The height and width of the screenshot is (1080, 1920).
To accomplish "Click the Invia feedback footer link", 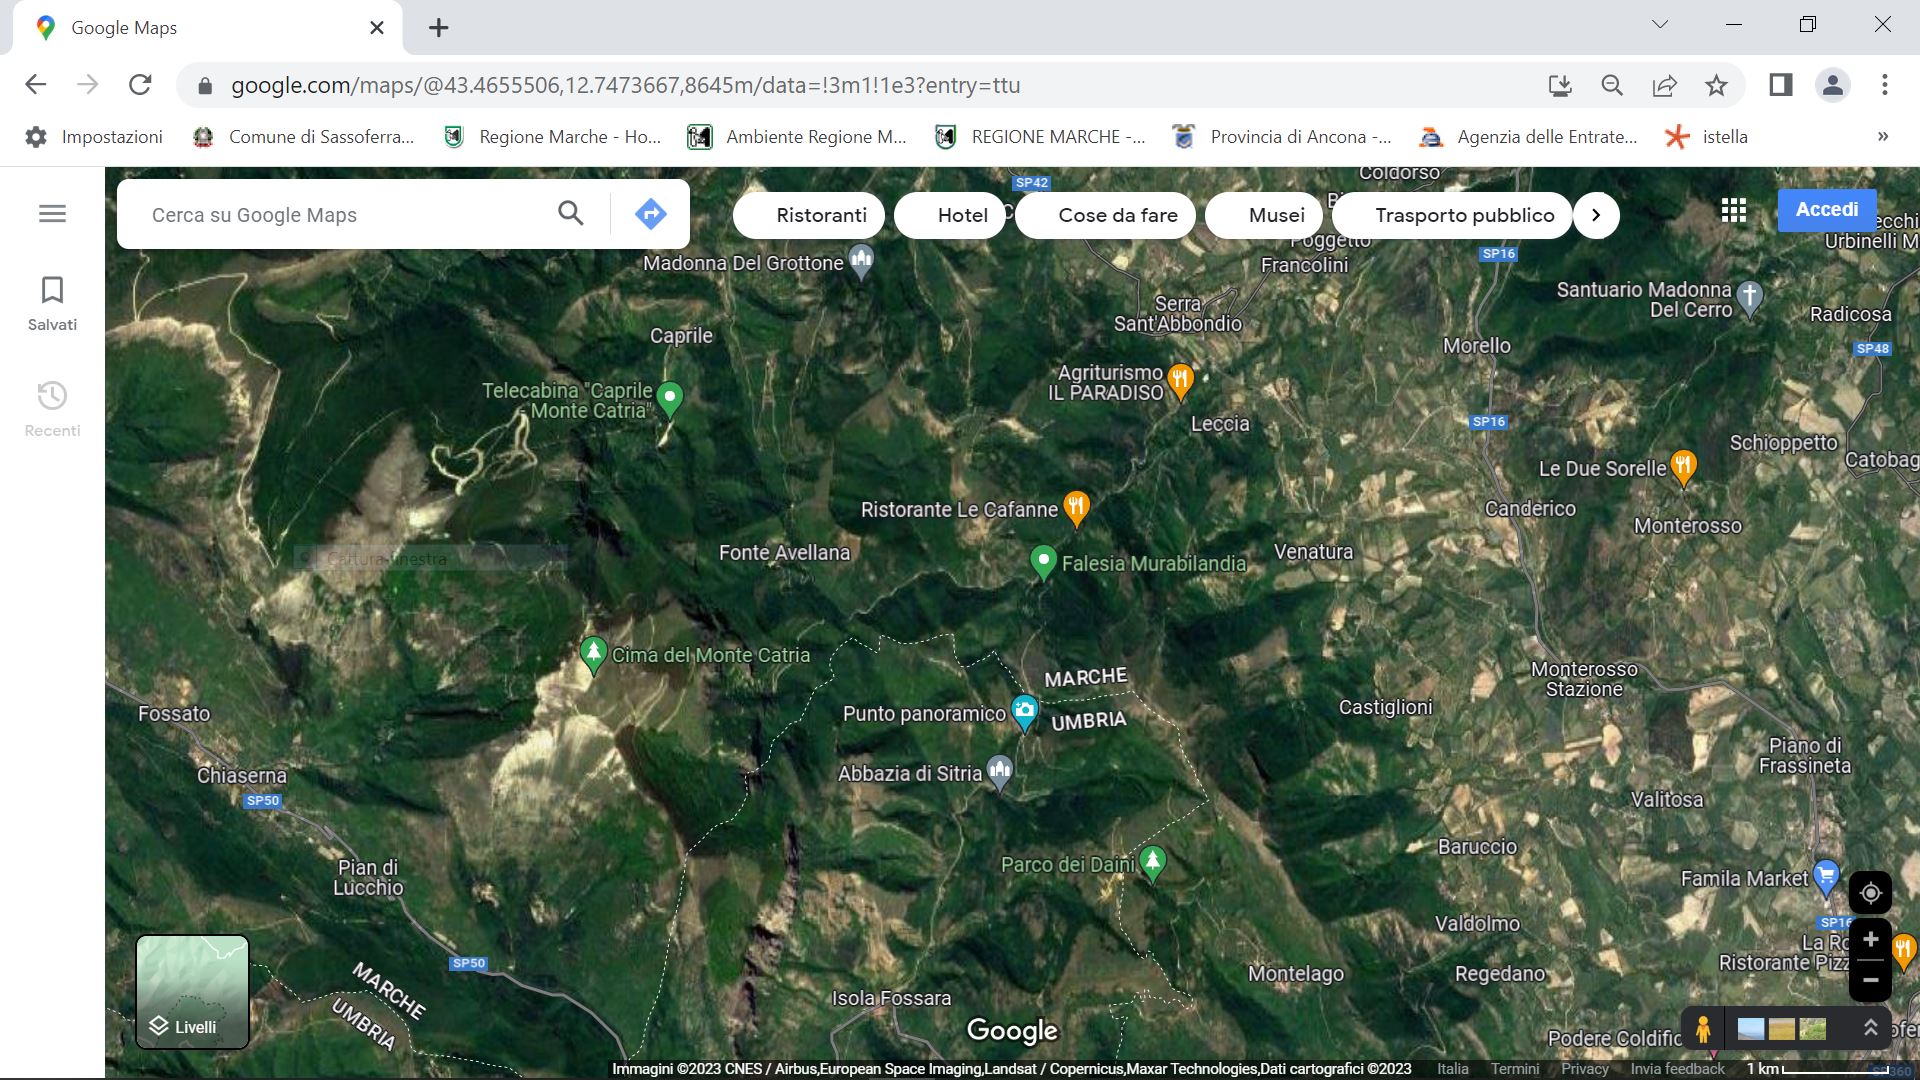I will (x=1677, y=1069).
